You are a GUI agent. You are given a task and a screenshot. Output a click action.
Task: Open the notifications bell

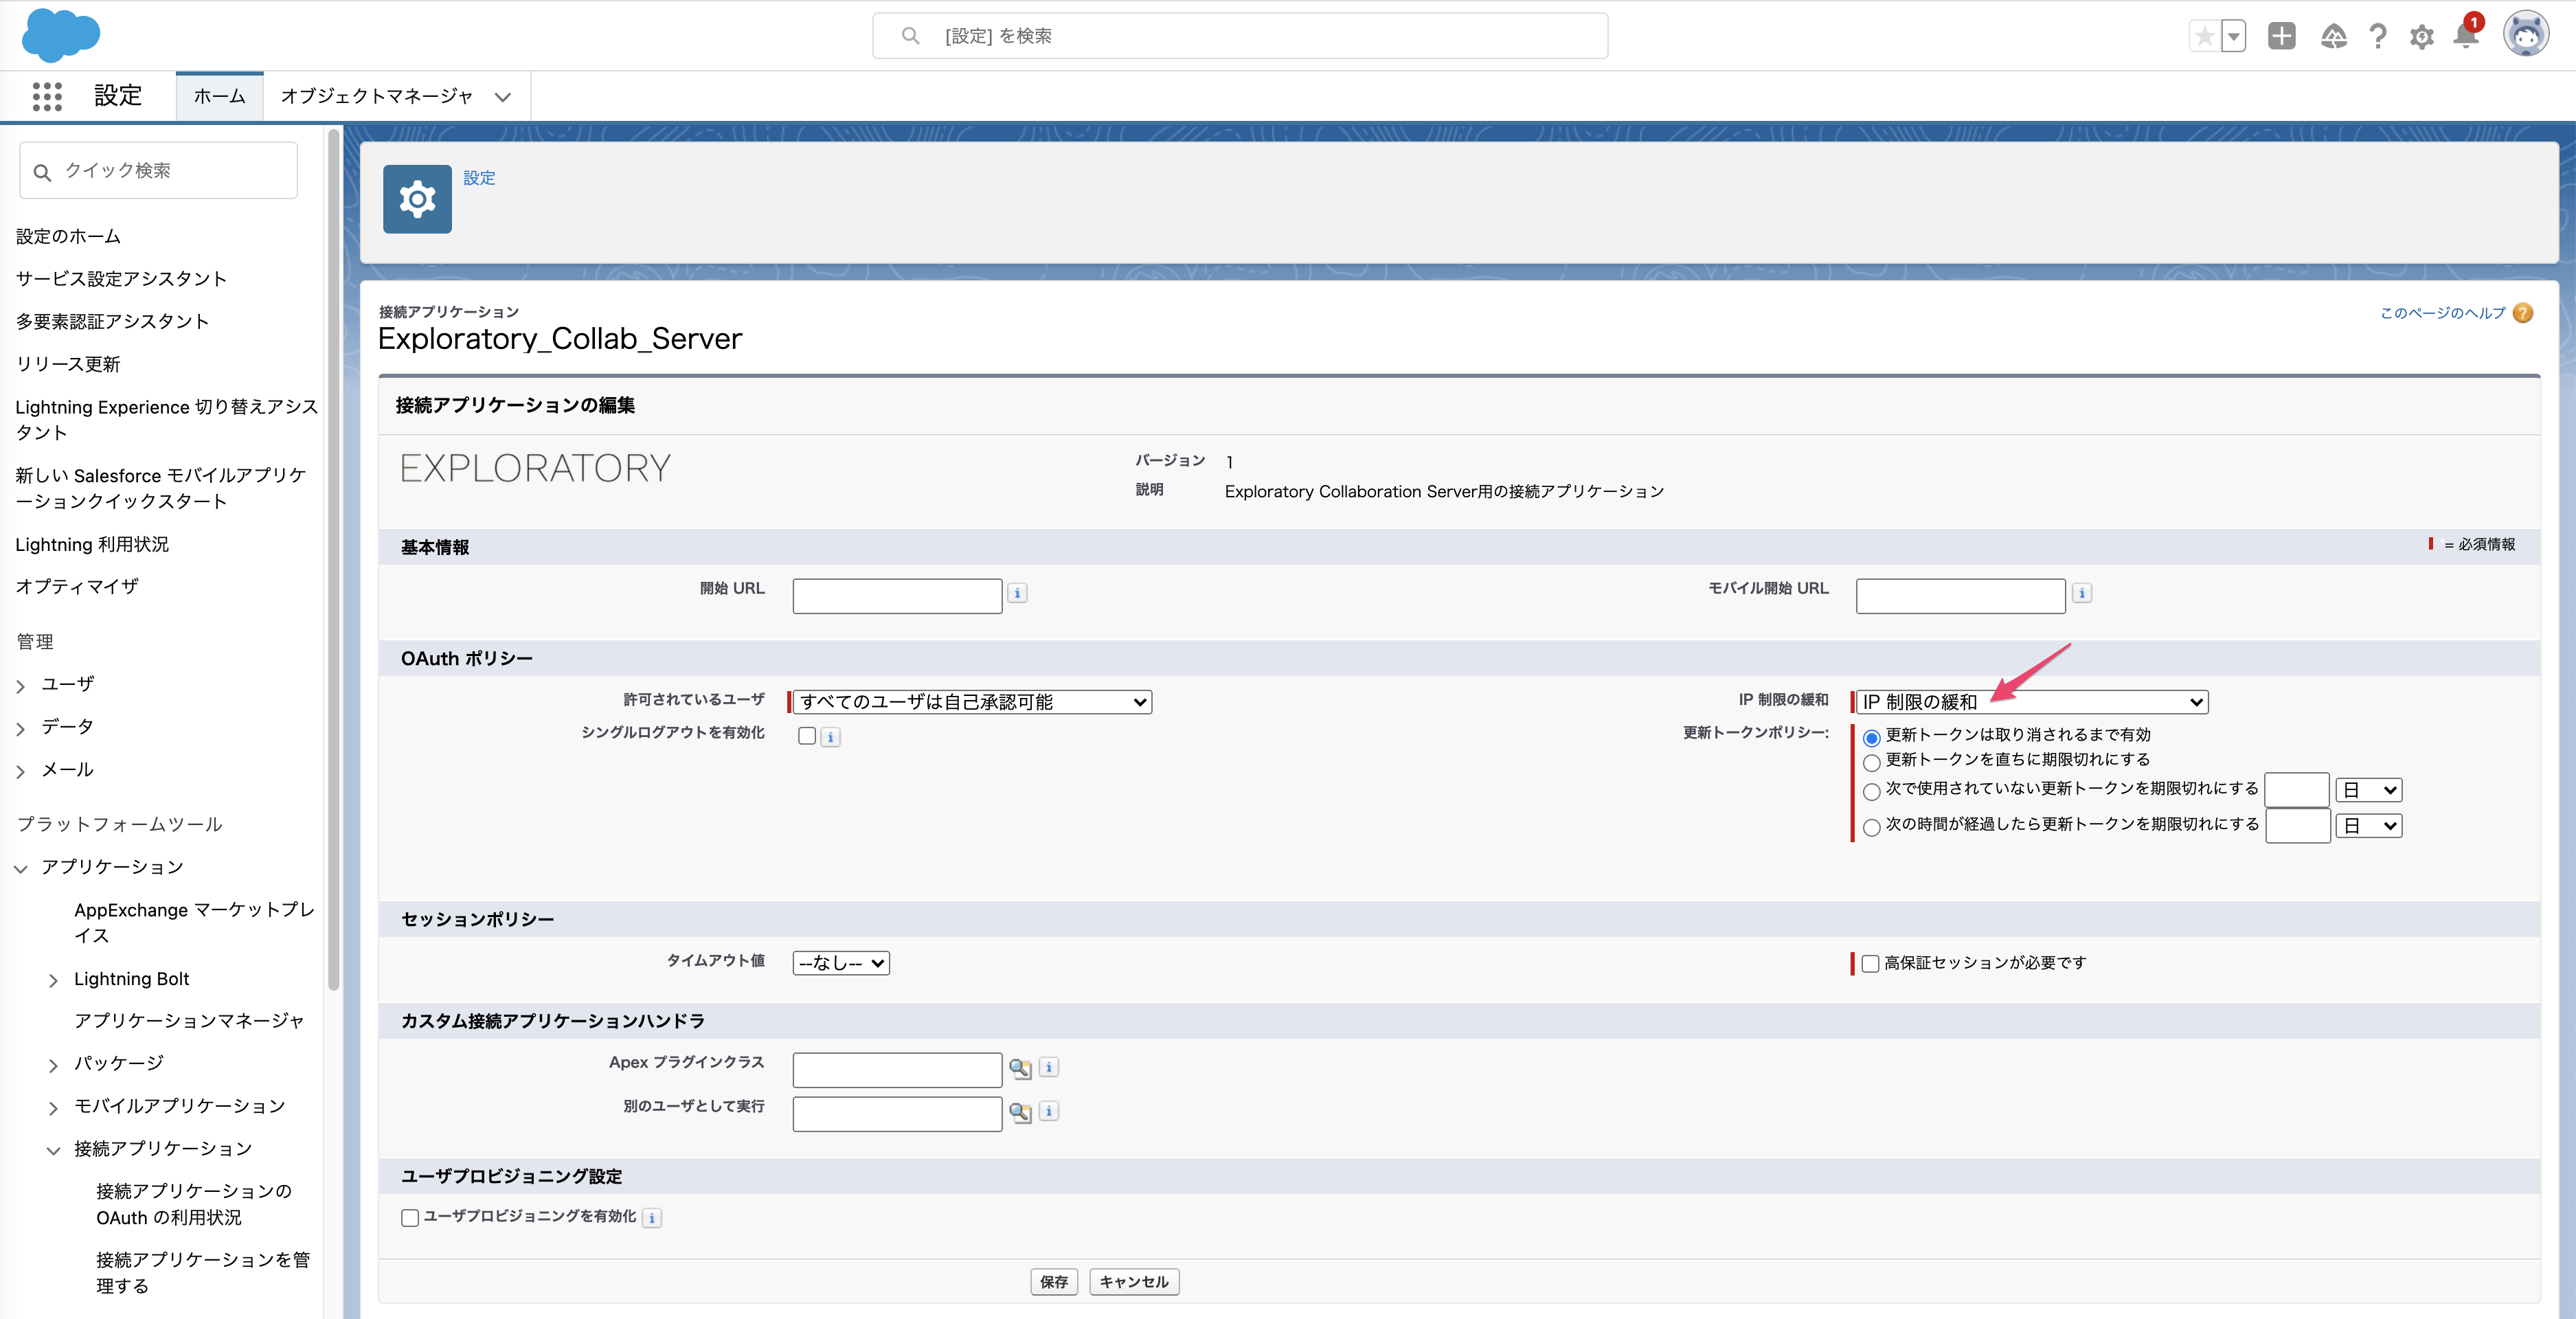[2466, 35]
